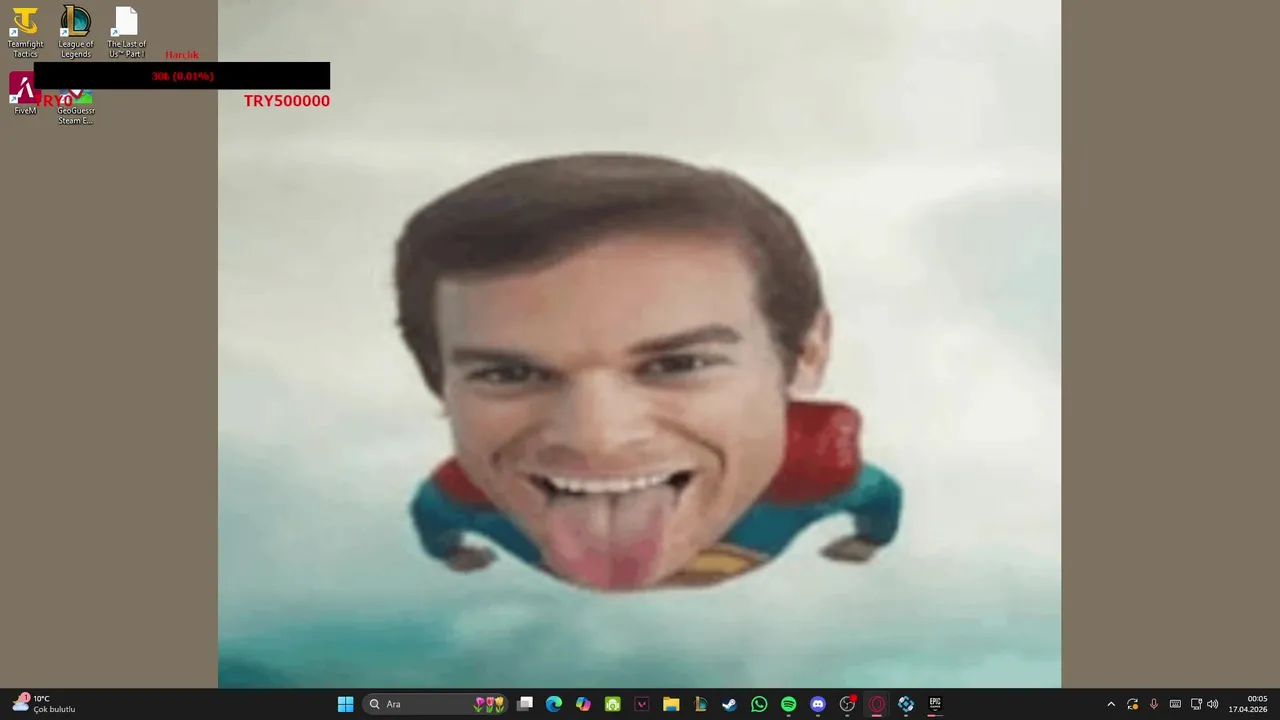
Task: Open the touch keyboard tray icon
Action: (1175, 704)
